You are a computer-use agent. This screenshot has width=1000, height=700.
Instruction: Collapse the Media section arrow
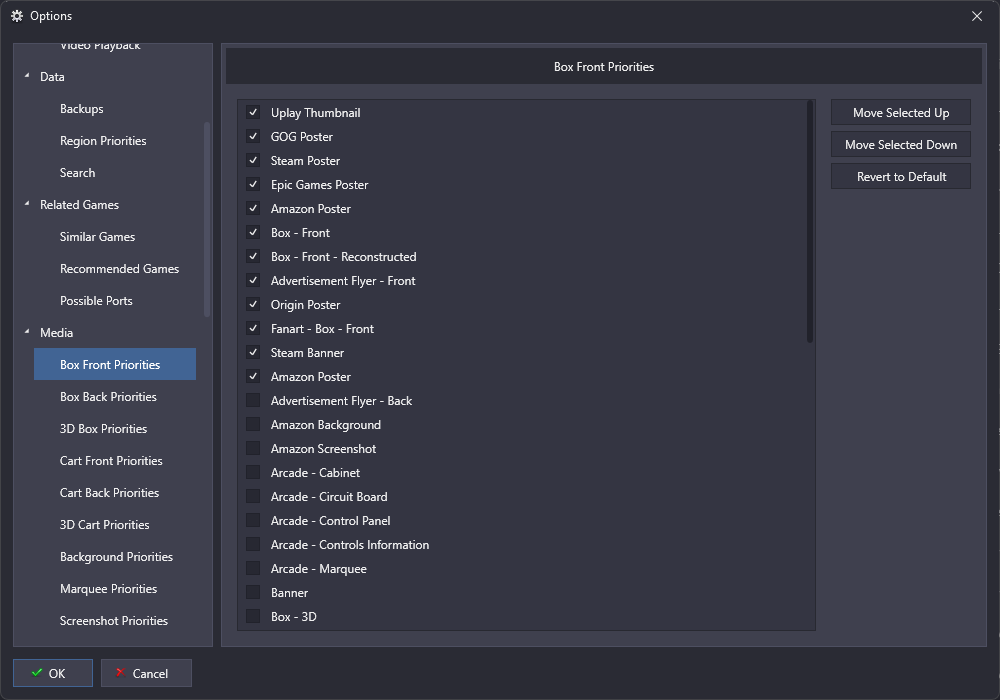pos(27,332)
